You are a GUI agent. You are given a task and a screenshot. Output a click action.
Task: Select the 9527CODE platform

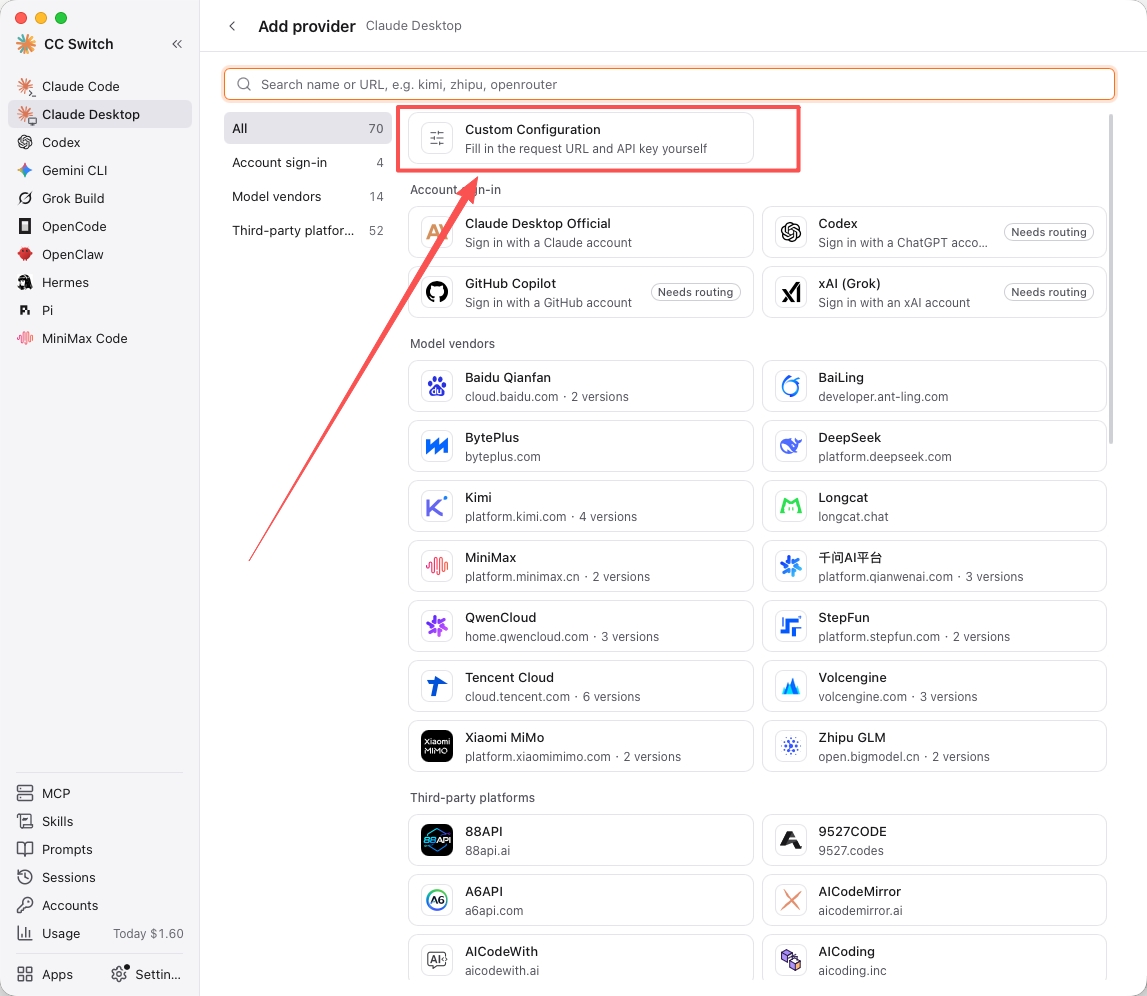(x=934, y=840)
